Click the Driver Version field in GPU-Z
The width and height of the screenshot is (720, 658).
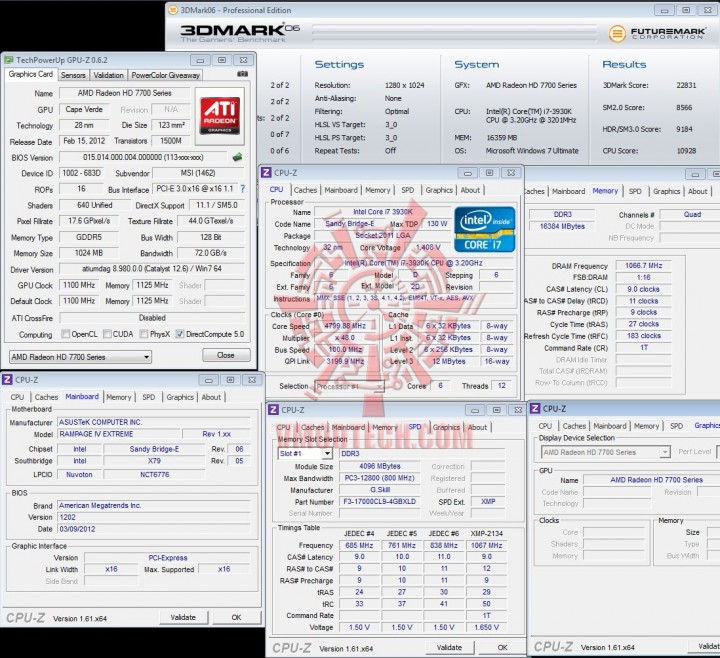click(152, 269)
